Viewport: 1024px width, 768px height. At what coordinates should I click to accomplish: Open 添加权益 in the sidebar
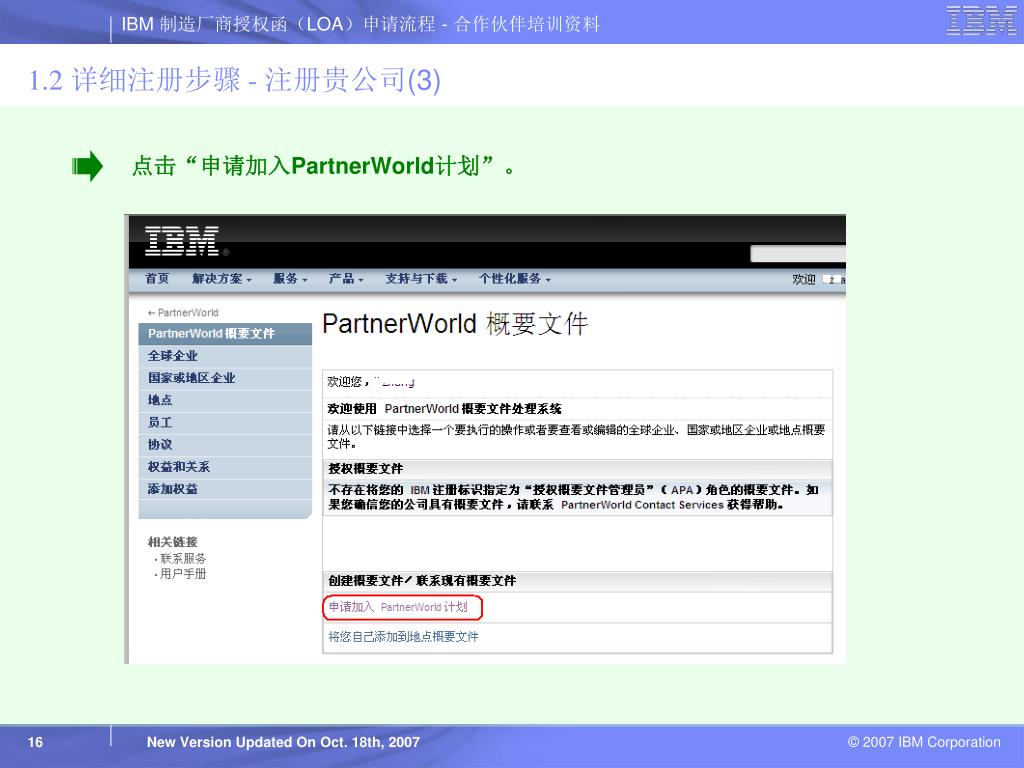pos(225,489)
